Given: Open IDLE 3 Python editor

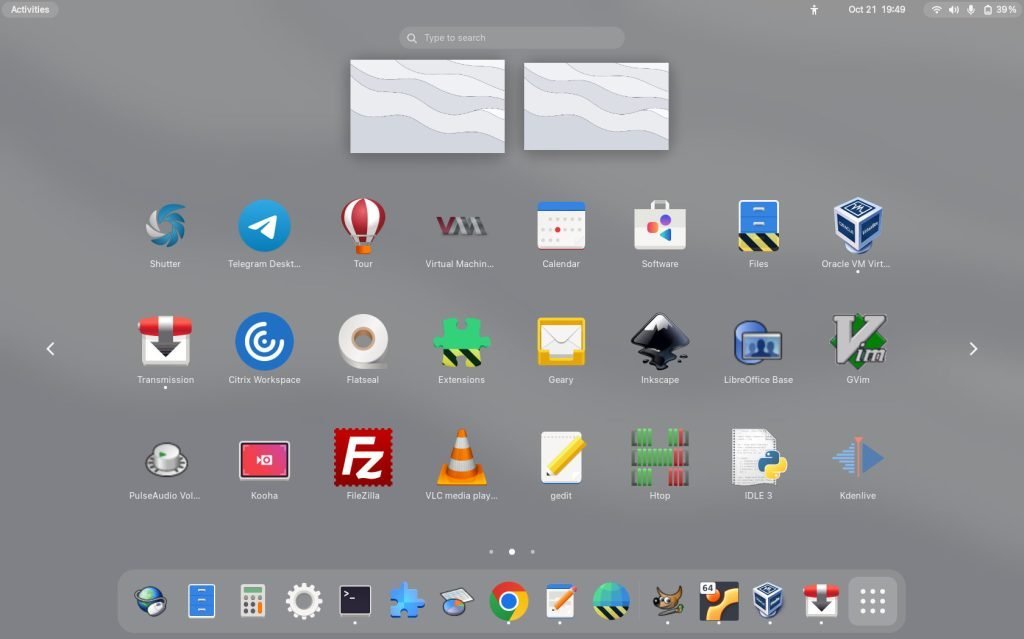Looking at the screenshot, I should point(758,457).
